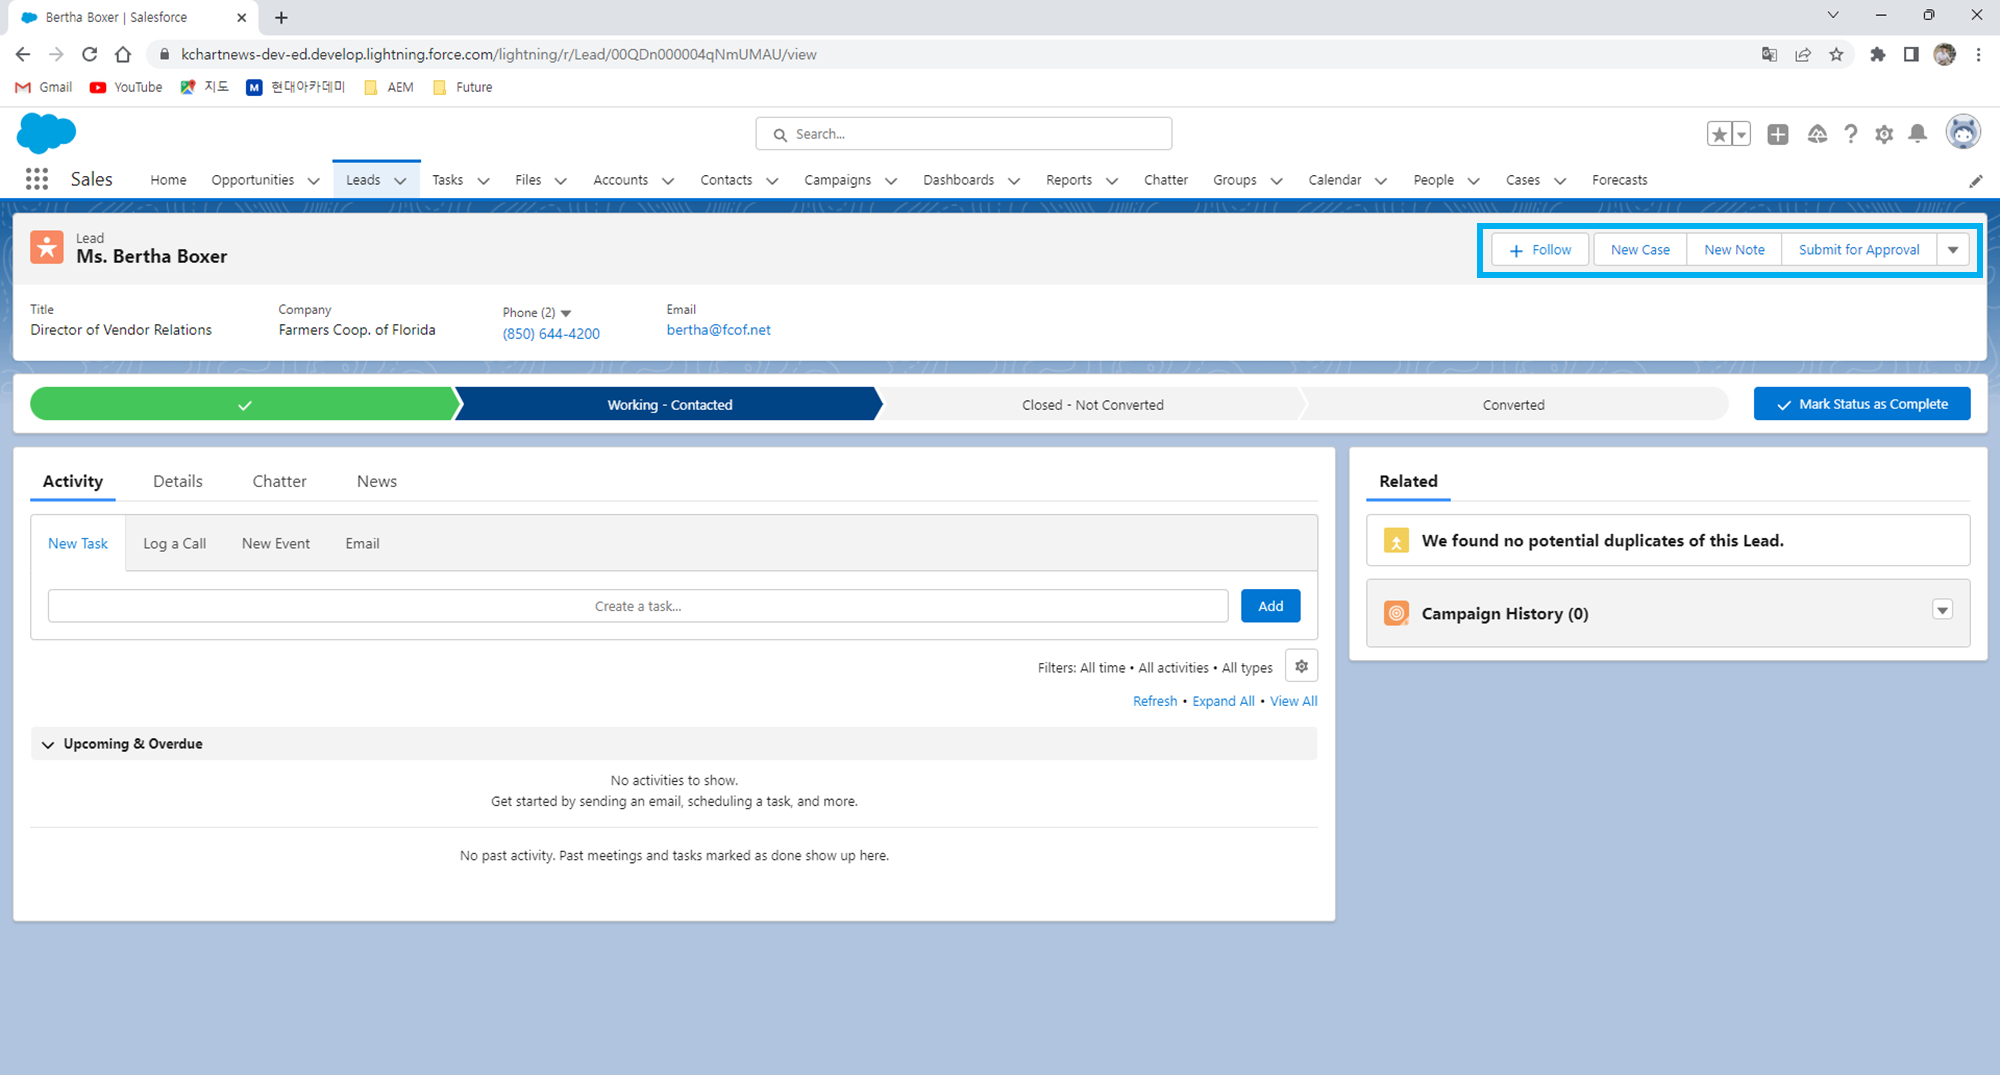Image resolution: width=2000 pixels, height=1075 pixels.
Task: Go to Home tab
Action: click(x=168, y=180)
